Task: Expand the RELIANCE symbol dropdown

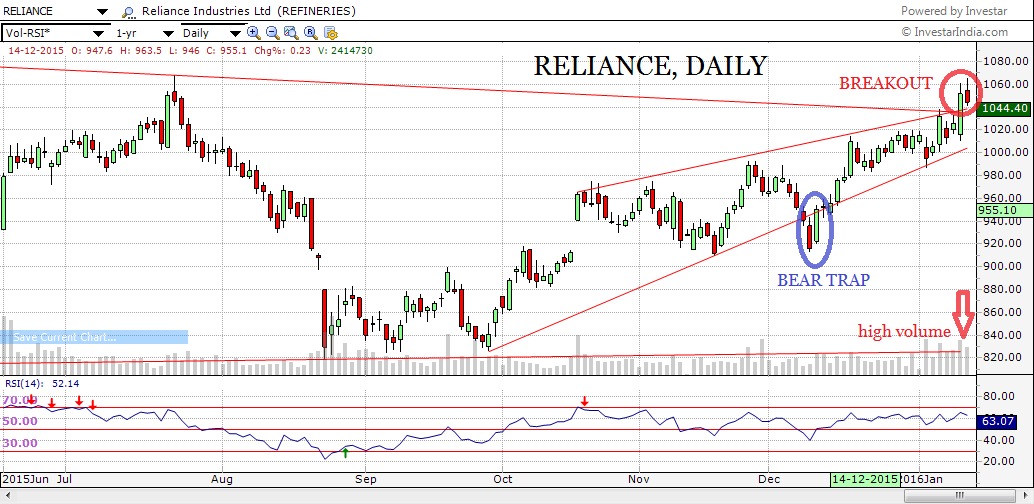Action: [x=102, y=11]
